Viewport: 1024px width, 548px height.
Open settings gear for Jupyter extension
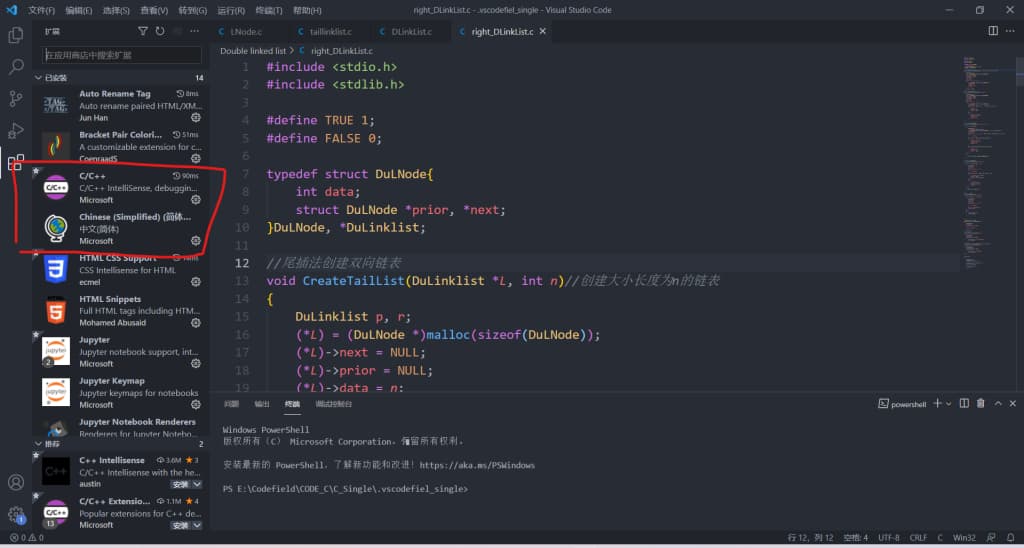point(195,364)
